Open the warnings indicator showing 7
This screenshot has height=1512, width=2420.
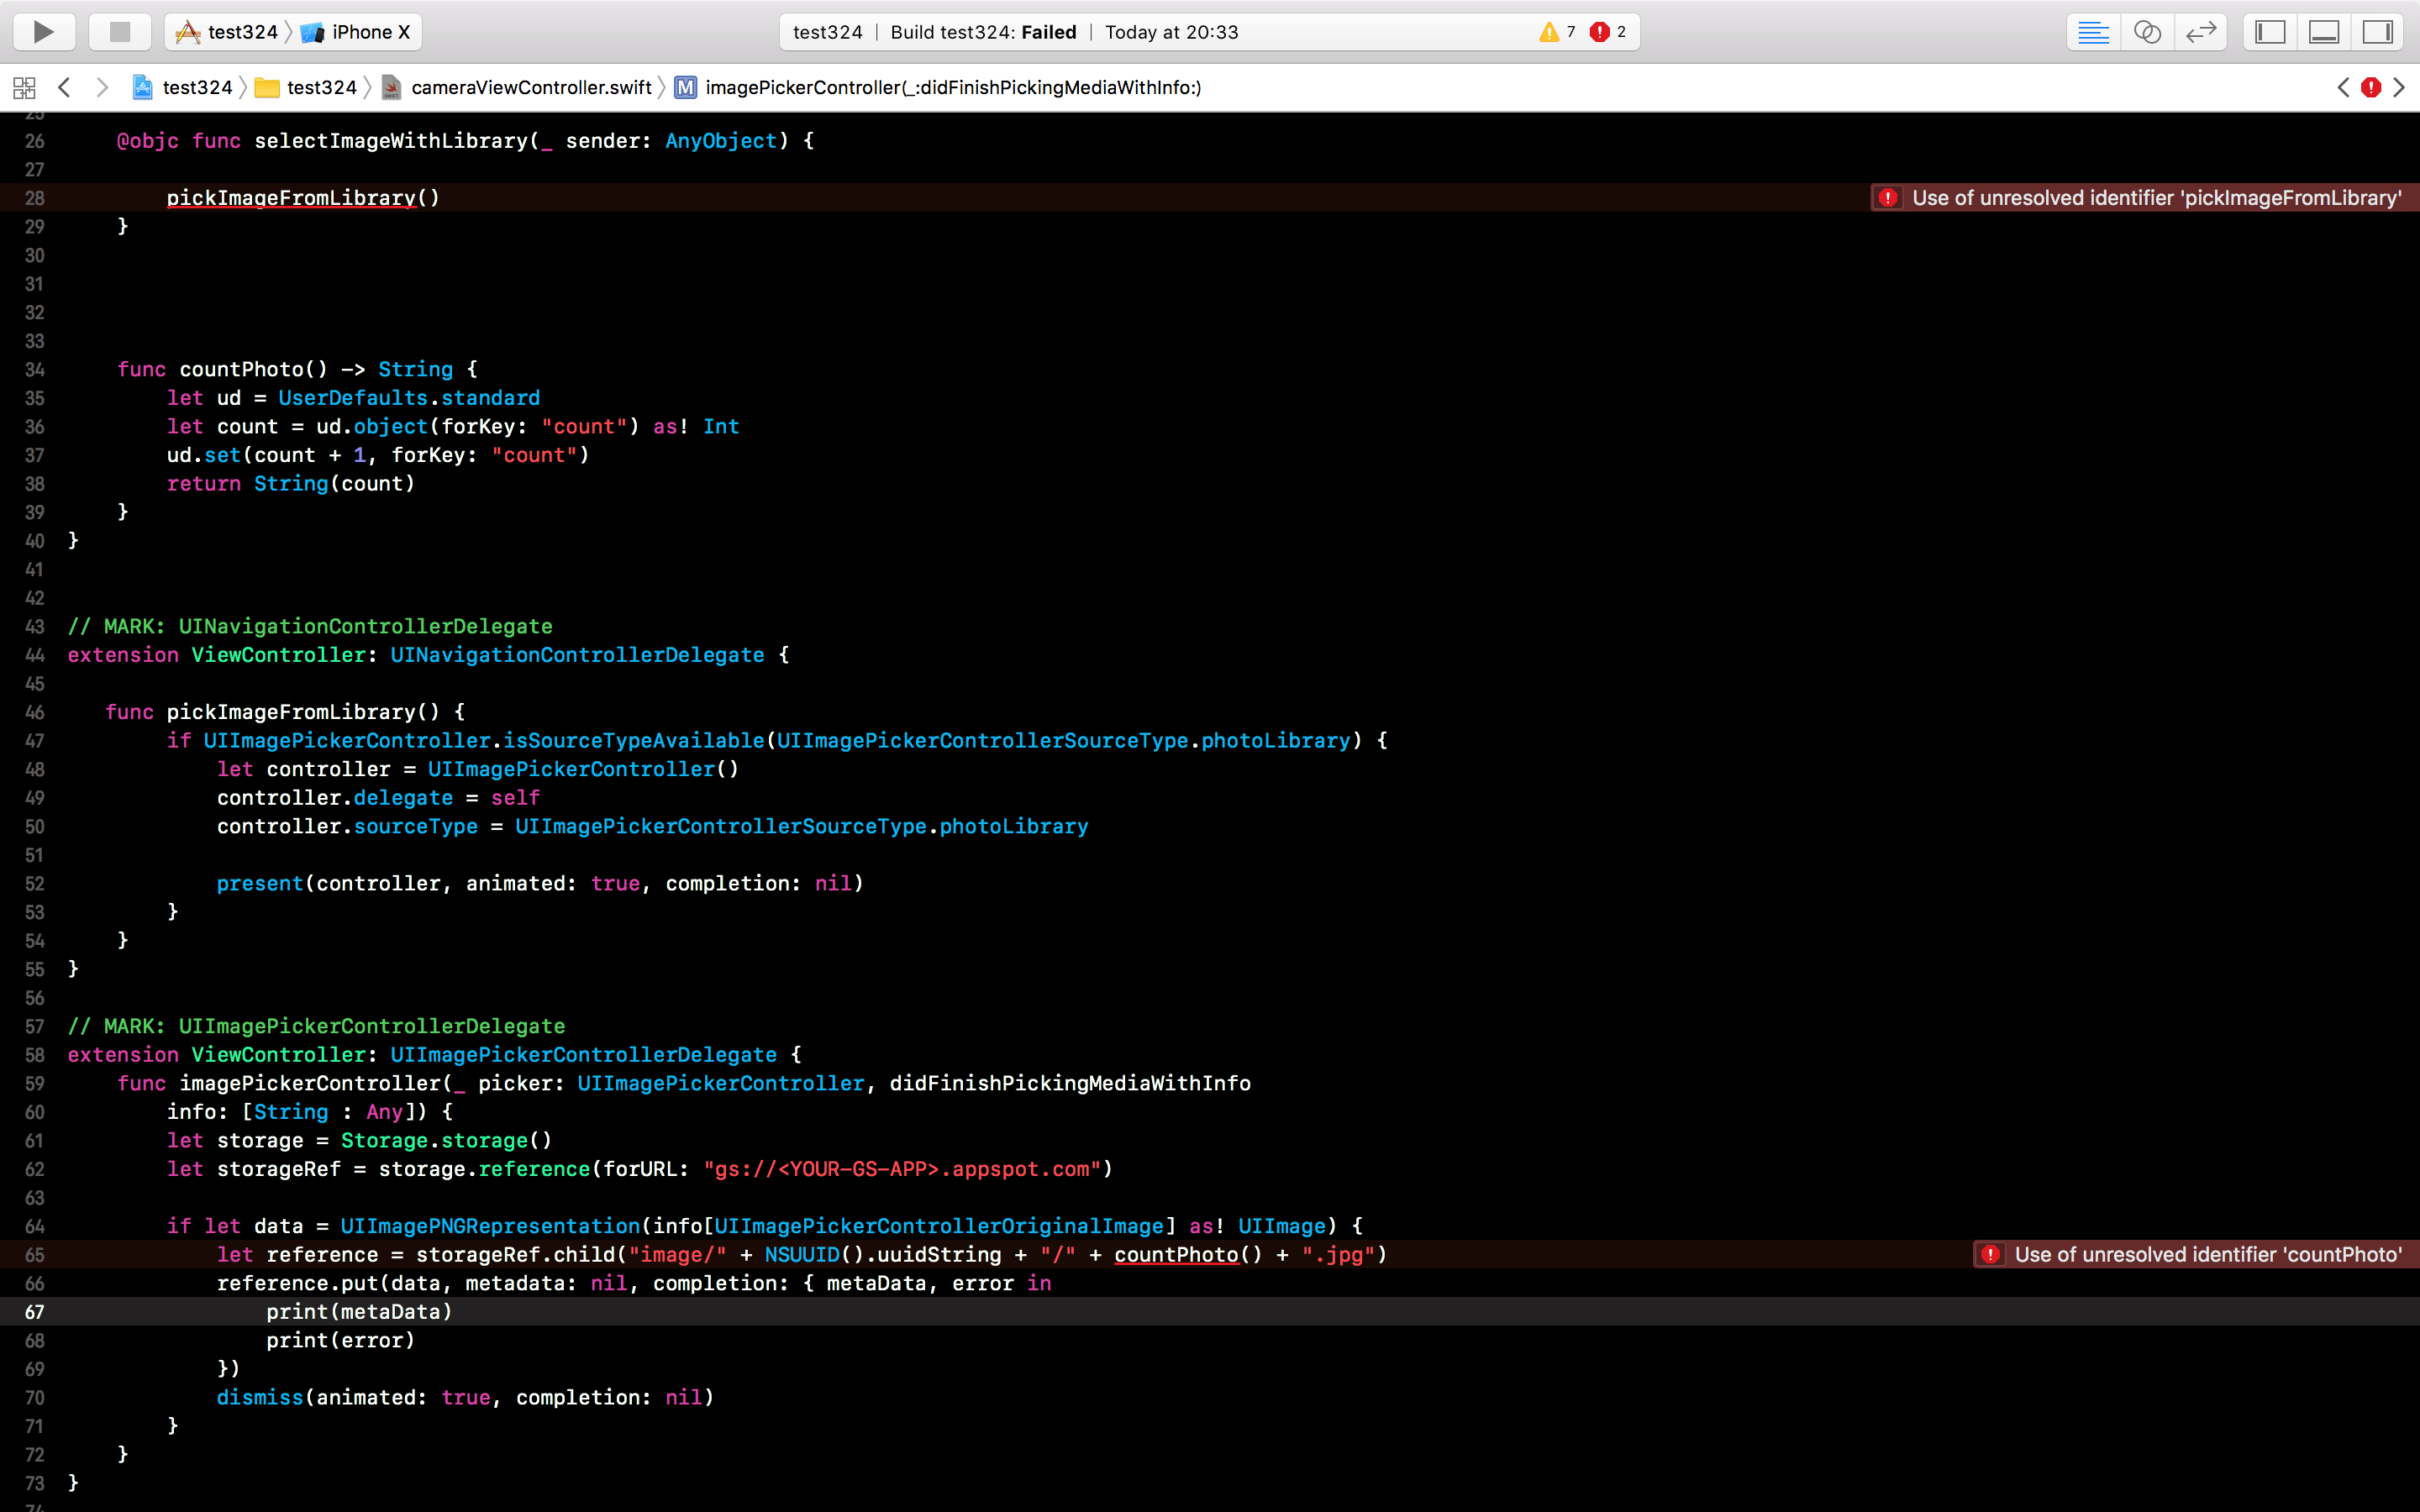(1558, 32)
